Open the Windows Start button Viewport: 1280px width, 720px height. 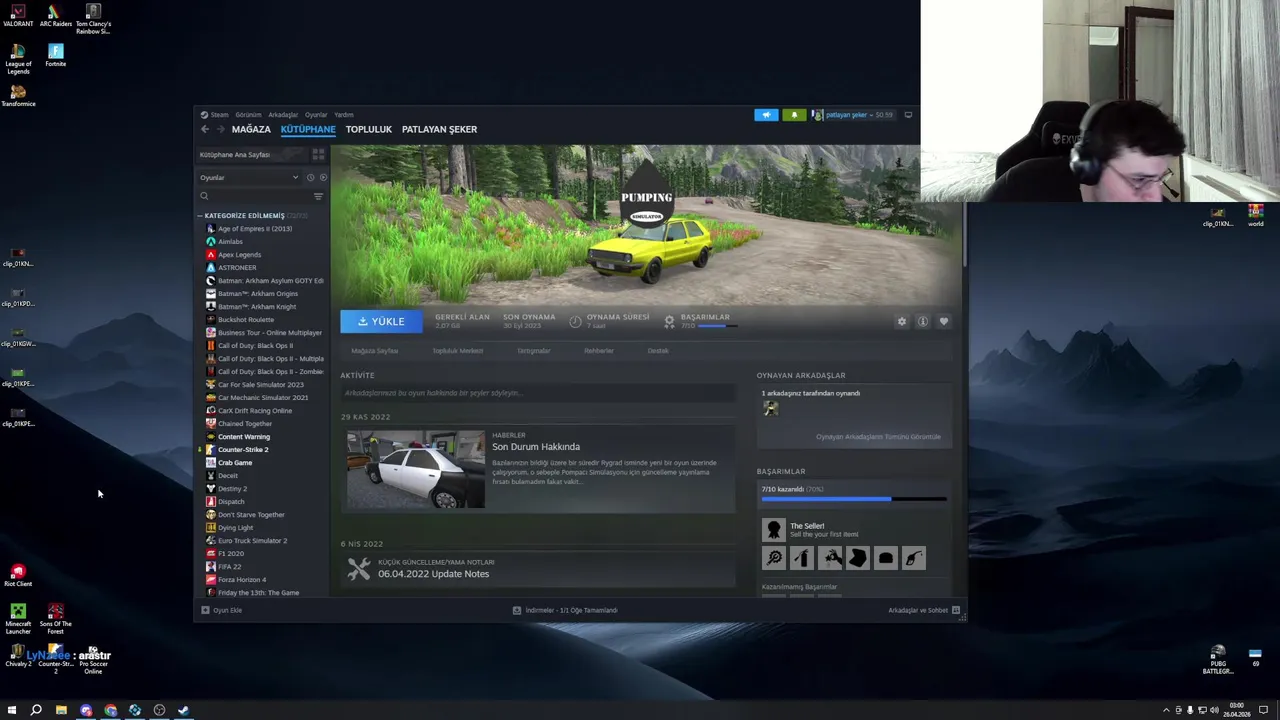12,710
